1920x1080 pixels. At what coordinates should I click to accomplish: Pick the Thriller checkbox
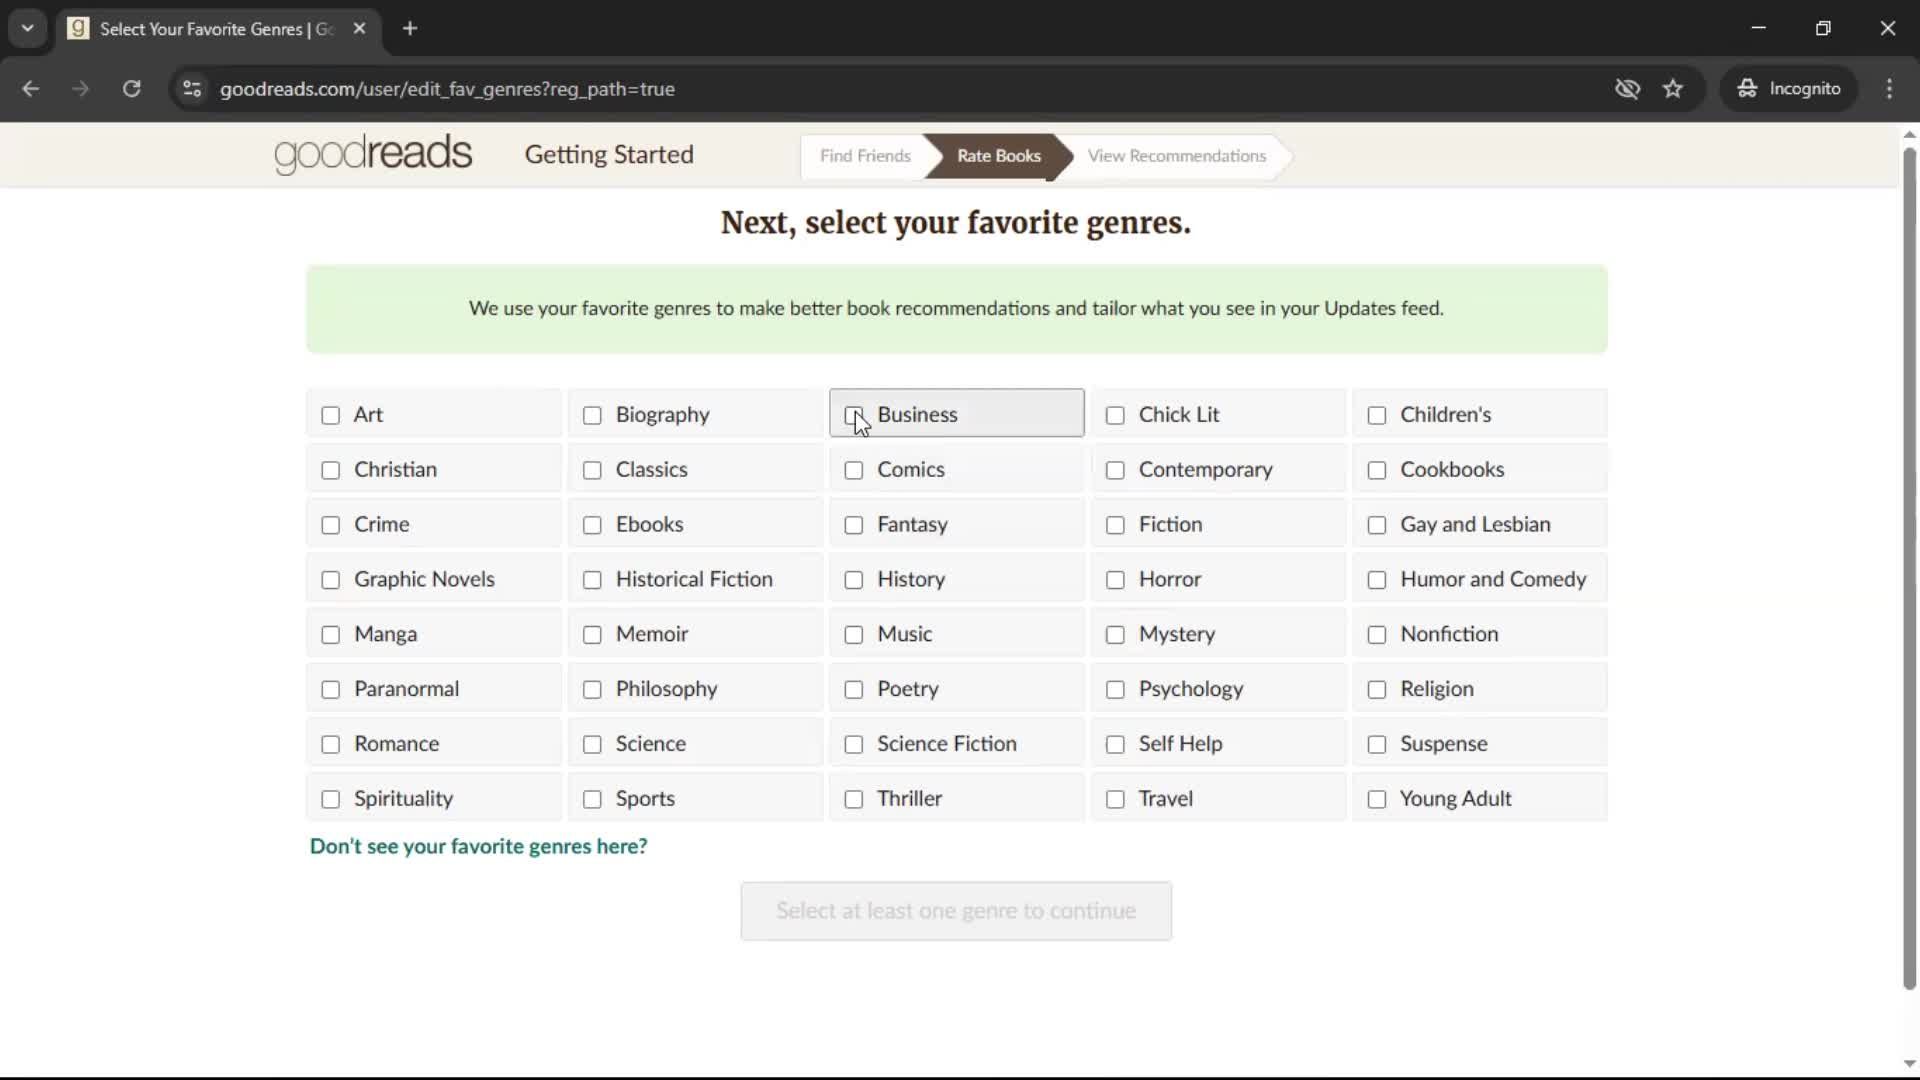(x=854, y=800)
